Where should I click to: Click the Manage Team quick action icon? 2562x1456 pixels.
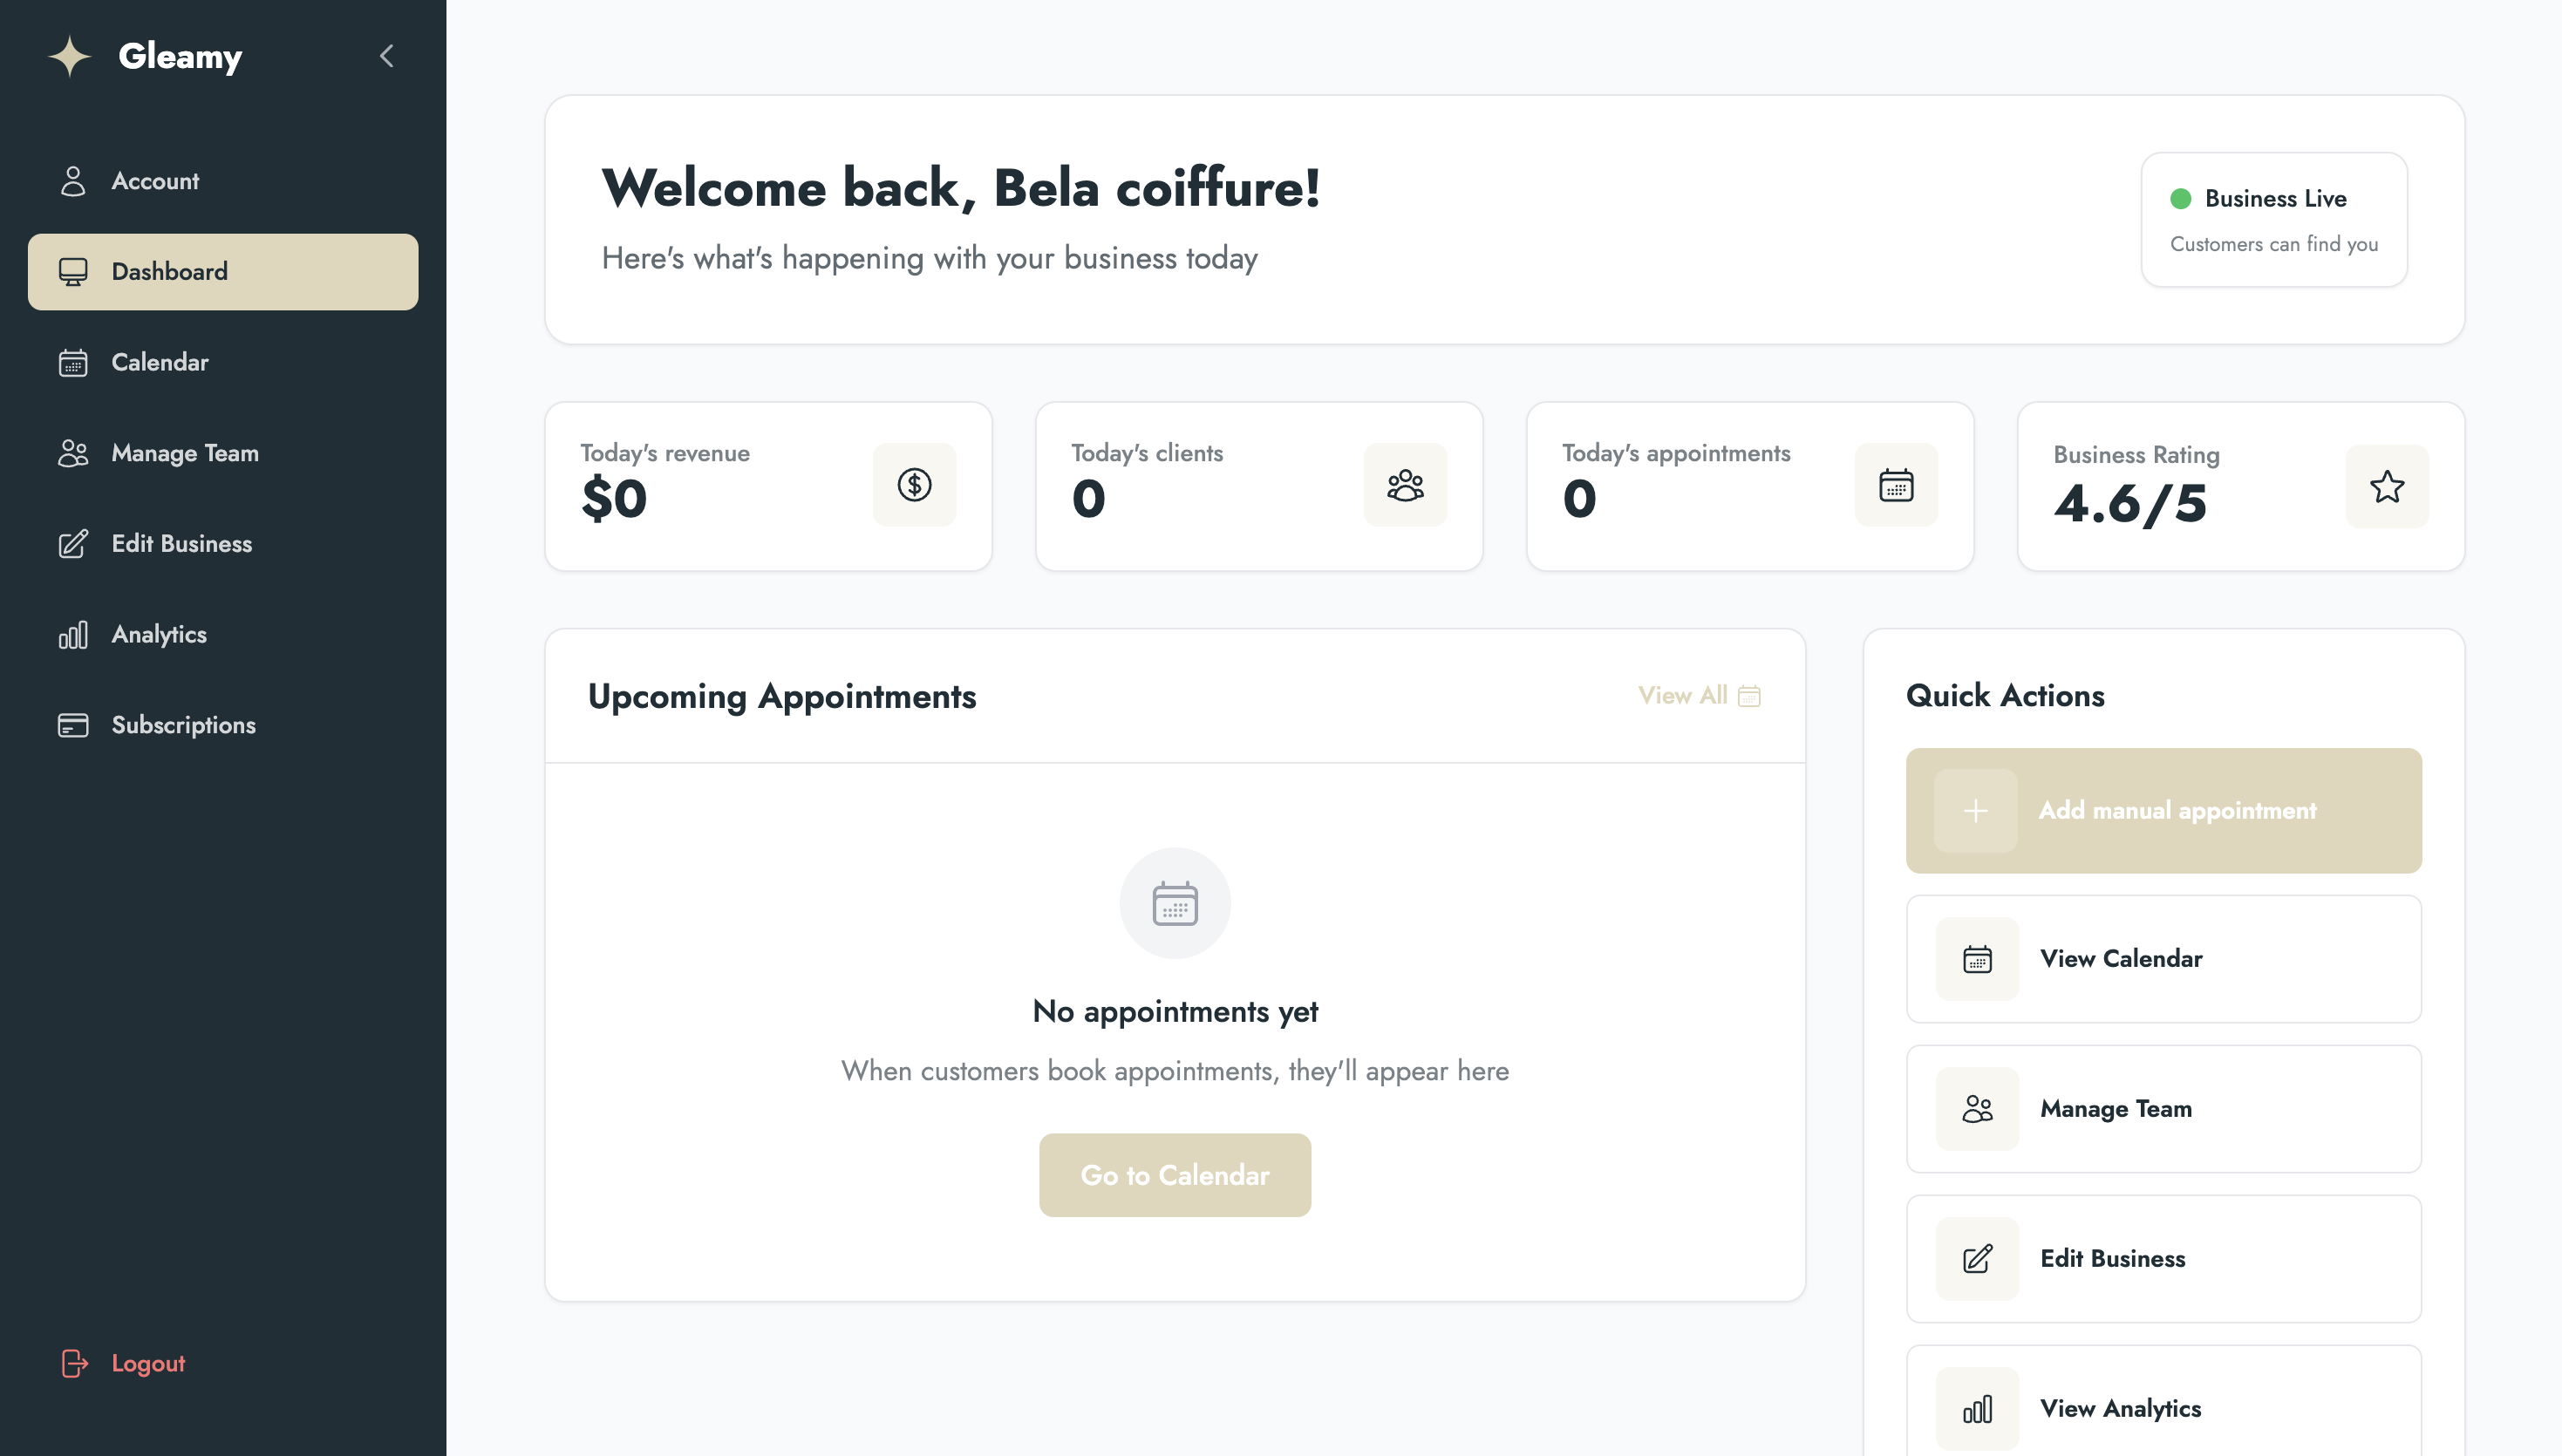pos(1977,1109)
